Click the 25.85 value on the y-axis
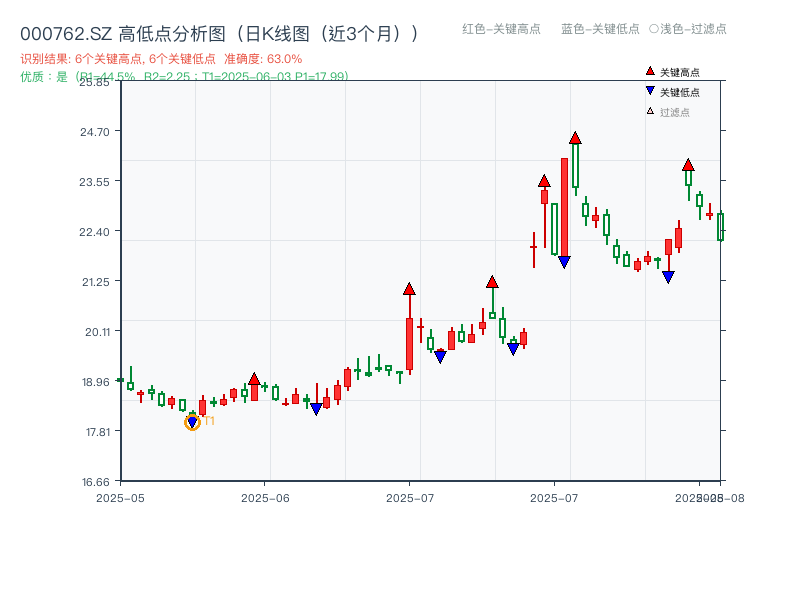 click(x=93, y=85)
